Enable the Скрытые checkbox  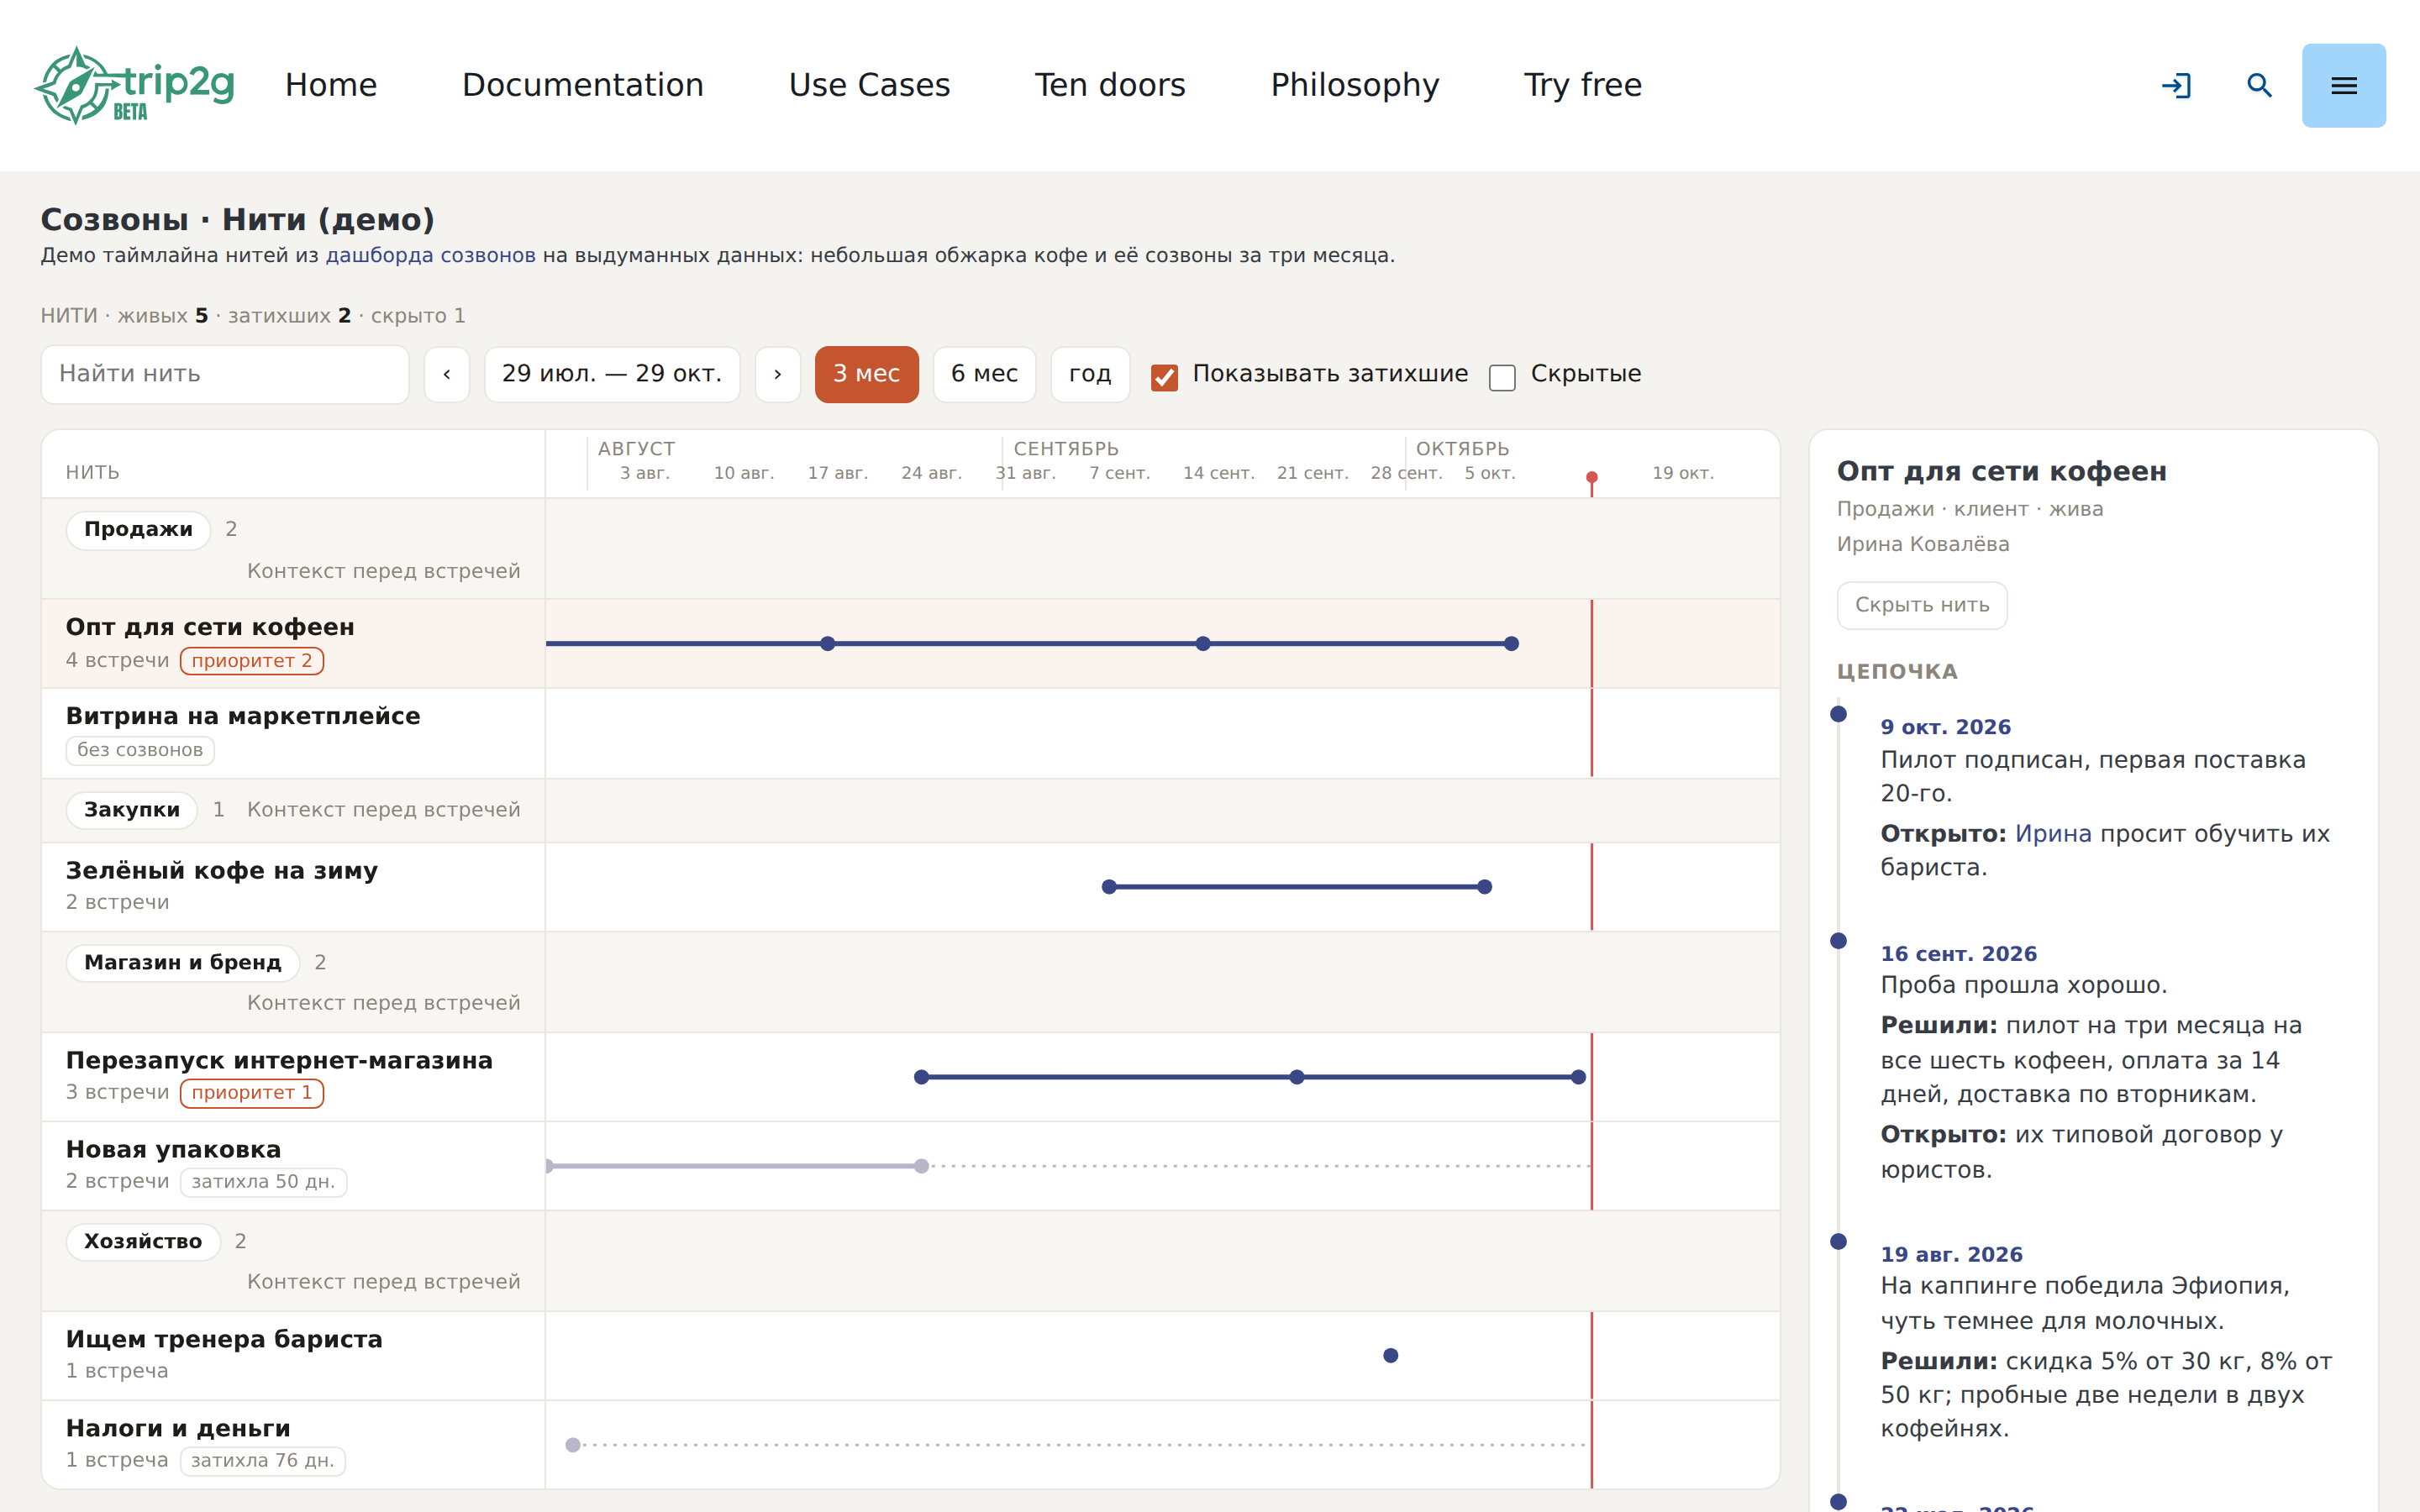(1502, 377)
